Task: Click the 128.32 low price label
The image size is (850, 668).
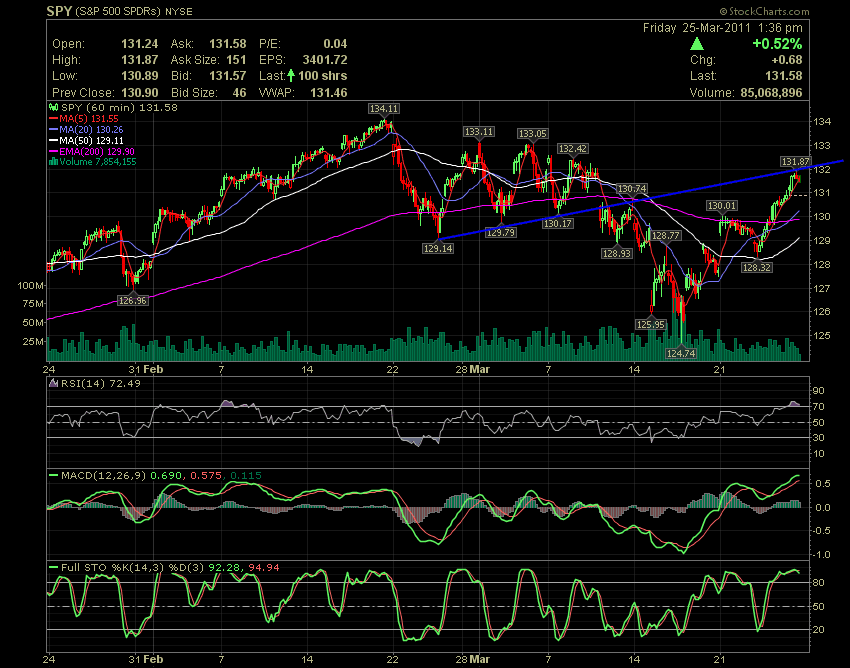Action: [x=757, y=267]
